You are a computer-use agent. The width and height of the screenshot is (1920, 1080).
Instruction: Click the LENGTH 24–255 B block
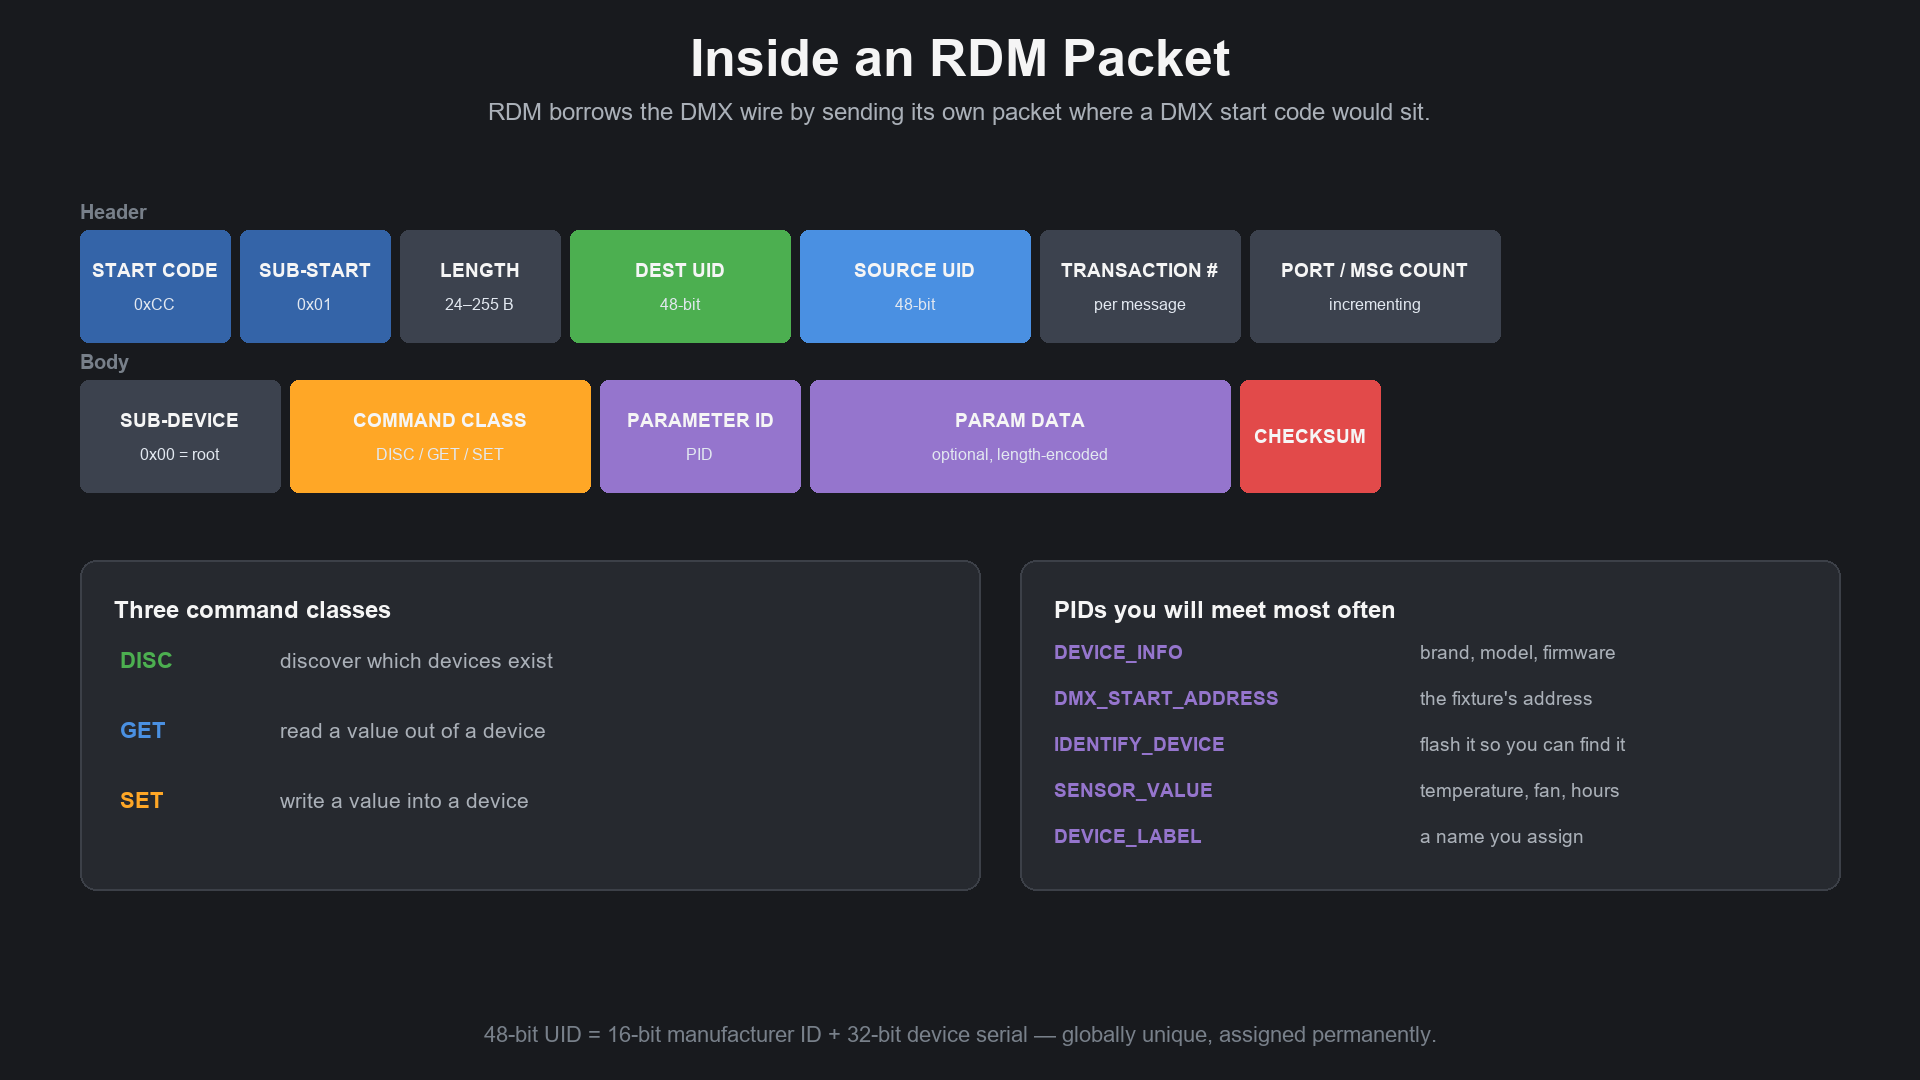[x=480, y=286]
